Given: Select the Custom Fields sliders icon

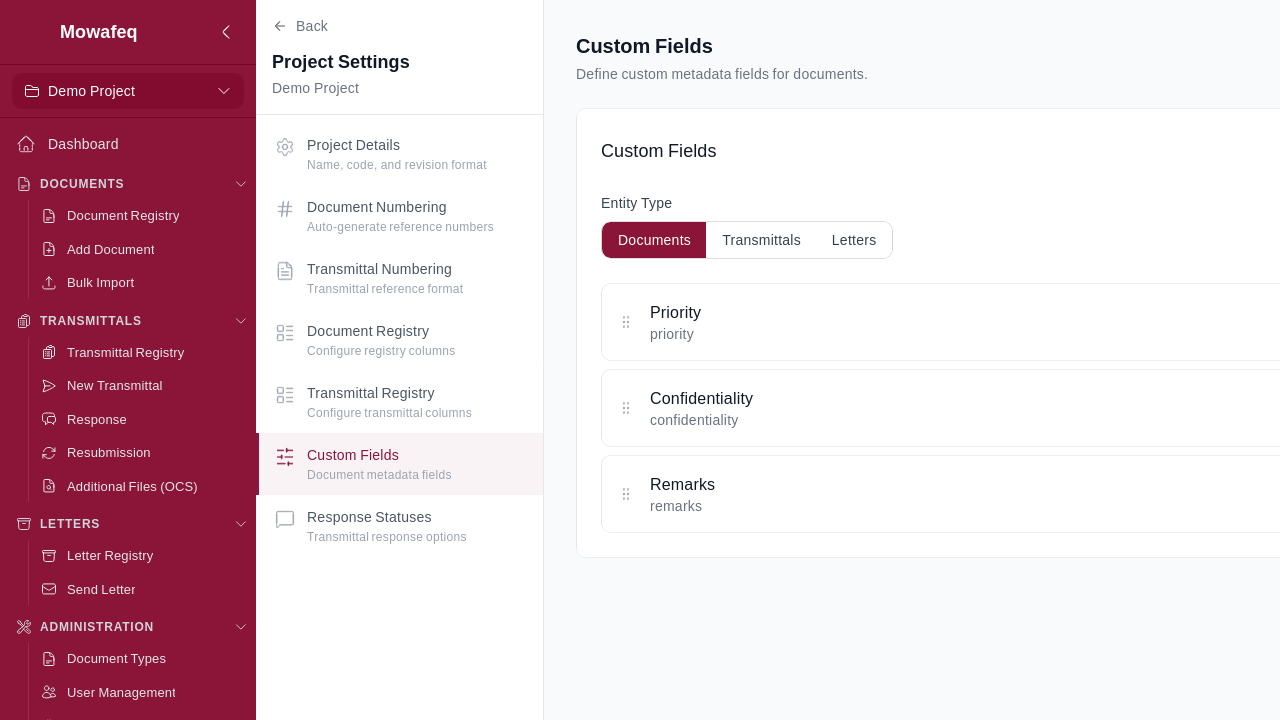Looking at the screenshot, I should (x=285, y=457).
